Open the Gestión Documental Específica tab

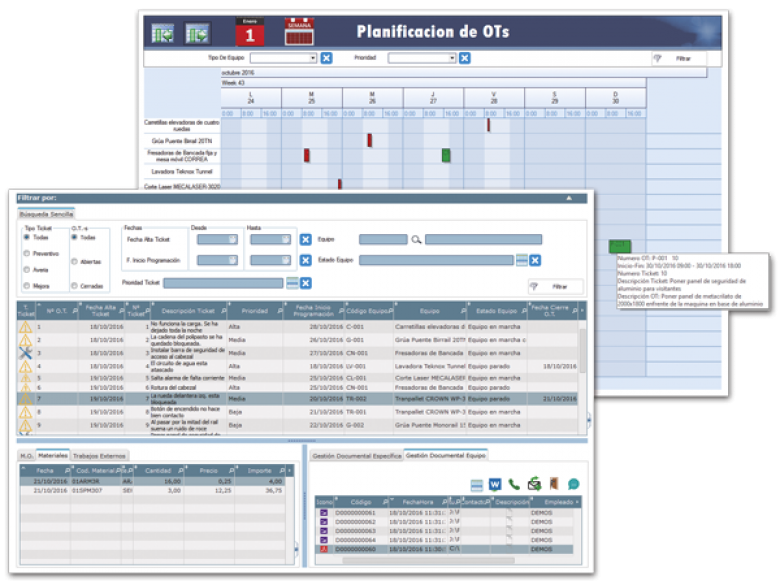tap(356, 456)
